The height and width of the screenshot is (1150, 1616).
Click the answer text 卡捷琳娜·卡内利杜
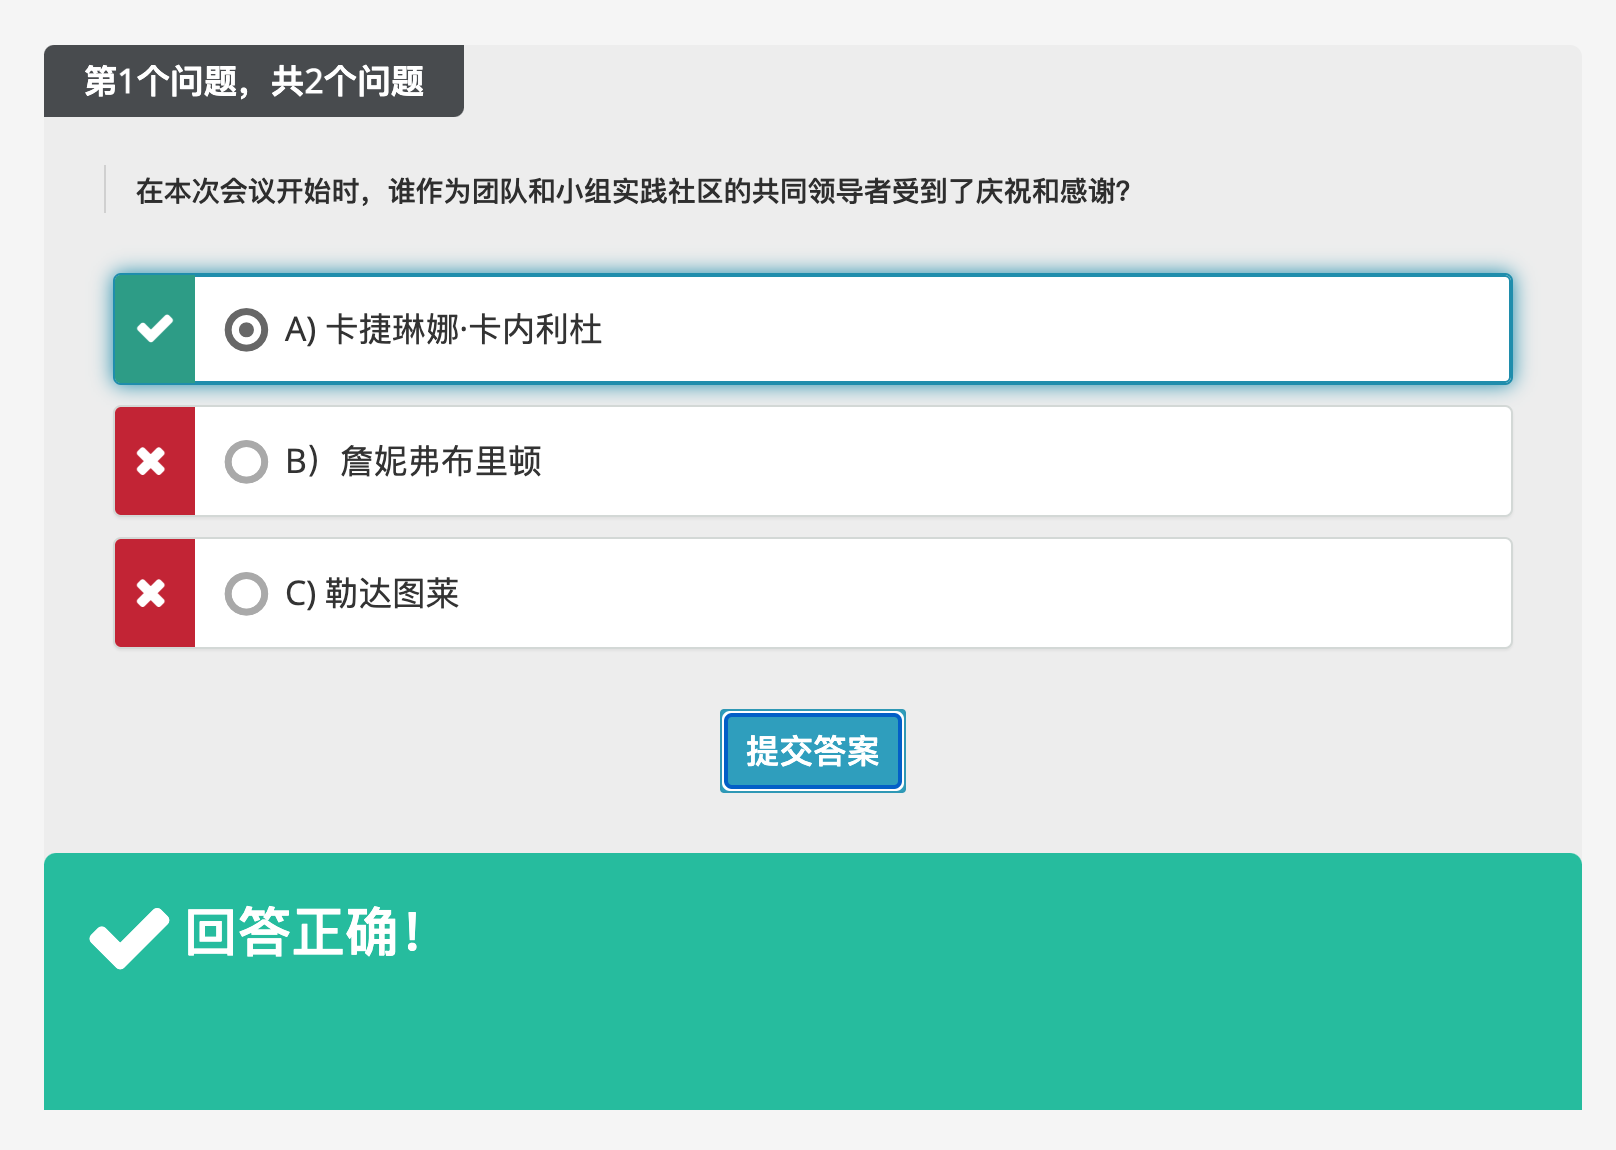(x=464, y=329)
